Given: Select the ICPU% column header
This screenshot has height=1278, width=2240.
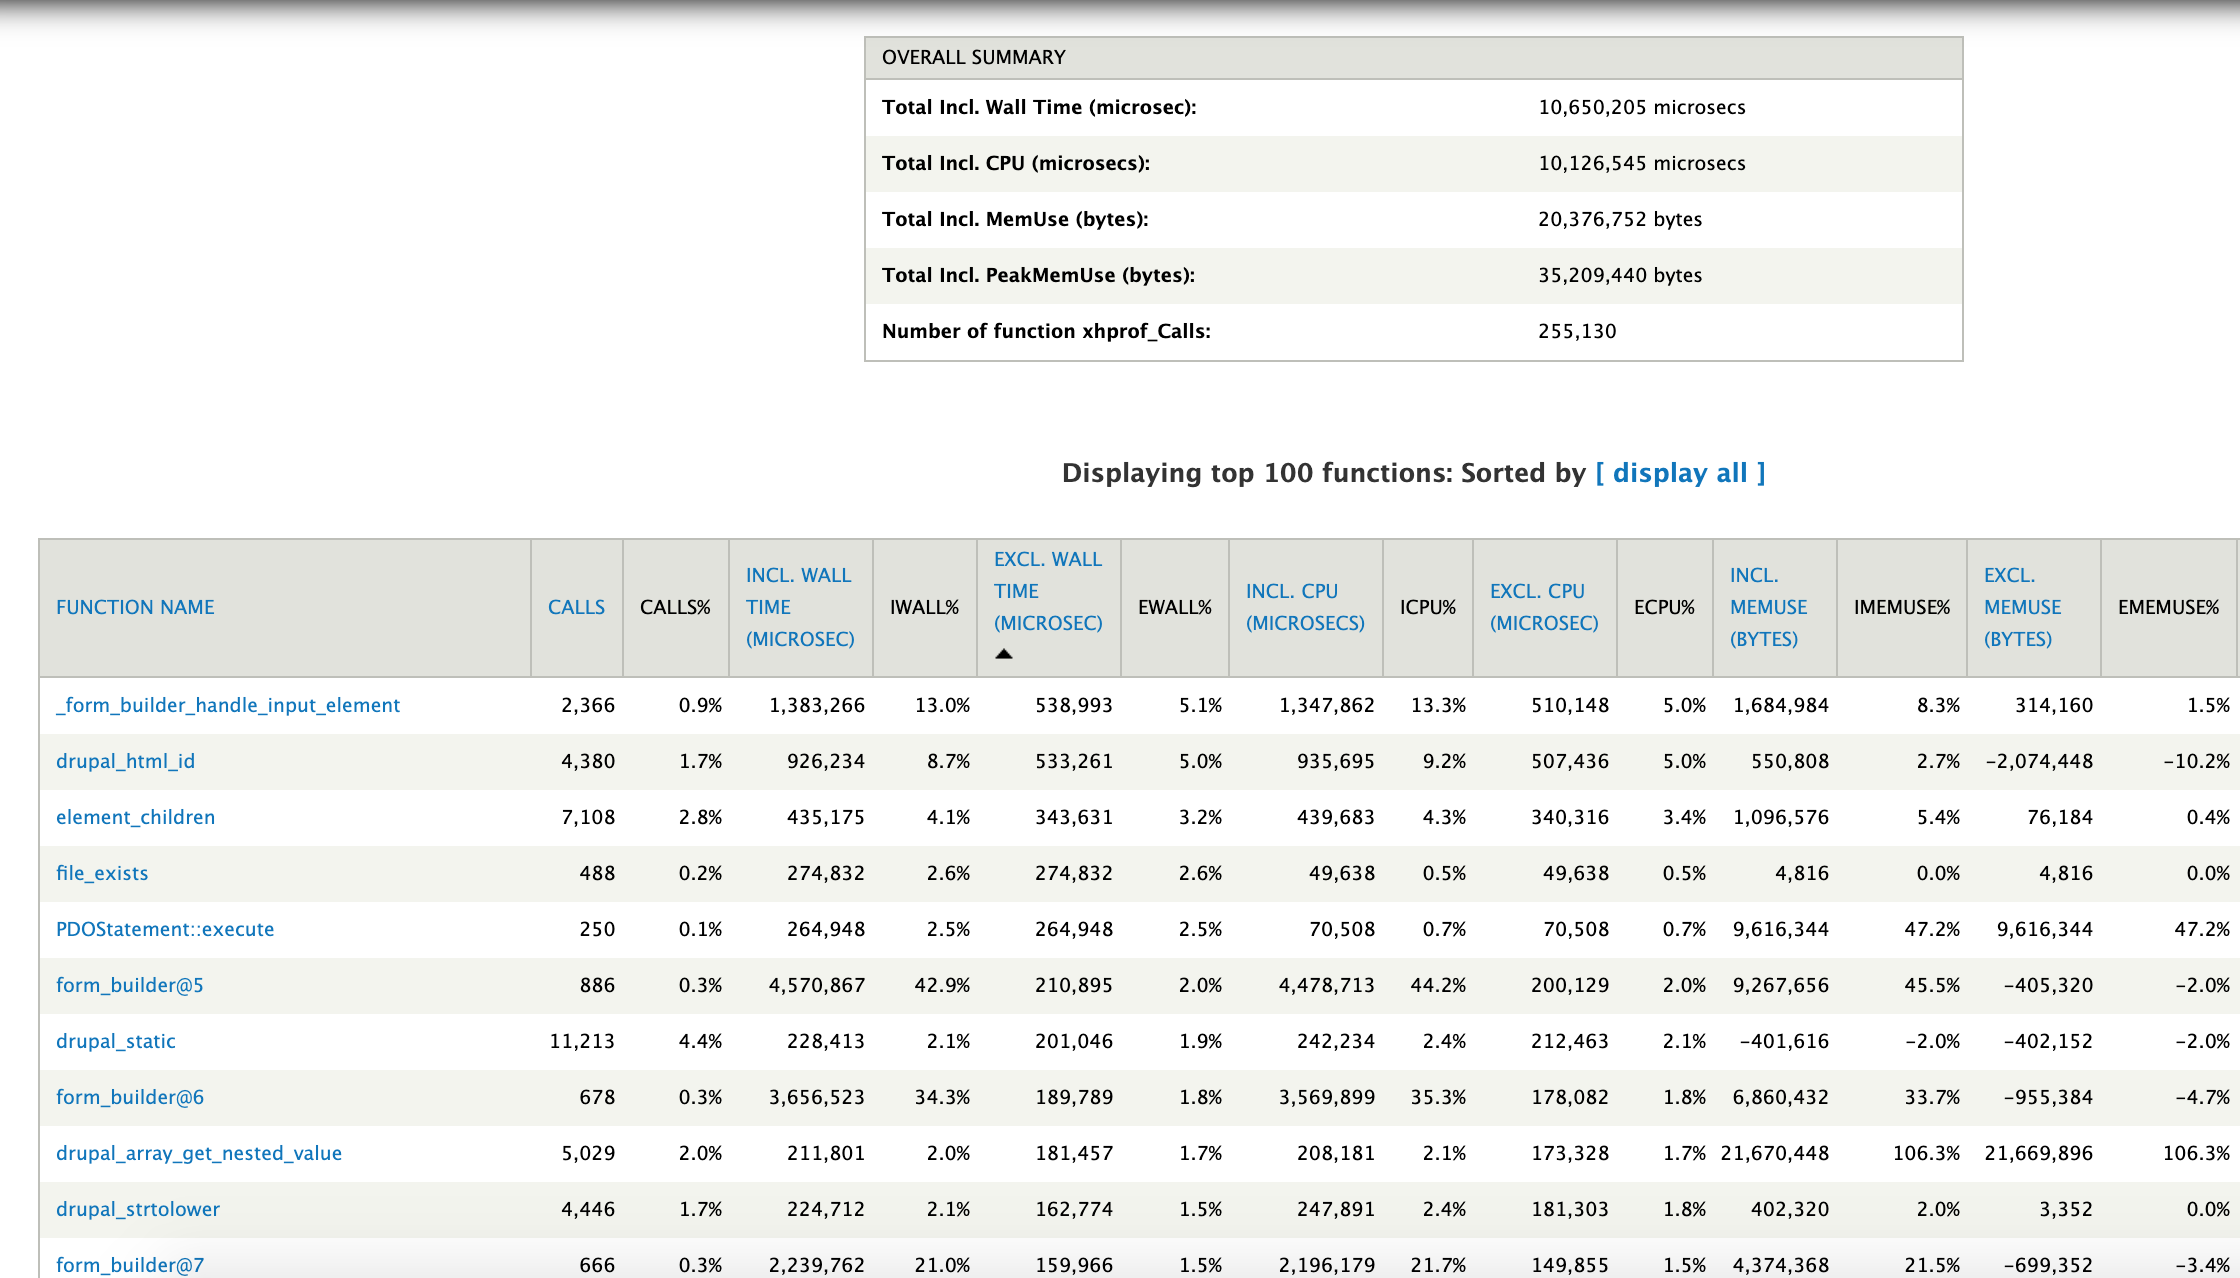Looking at the screenshot, I should 1427,607.
